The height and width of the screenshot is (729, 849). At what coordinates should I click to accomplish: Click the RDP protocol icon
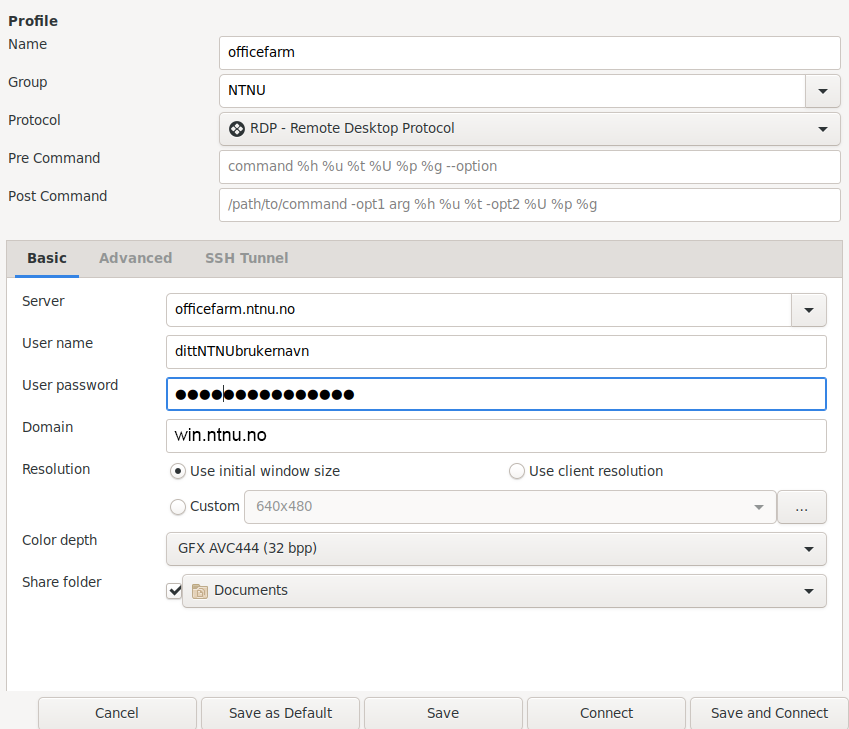click(237, 129)
